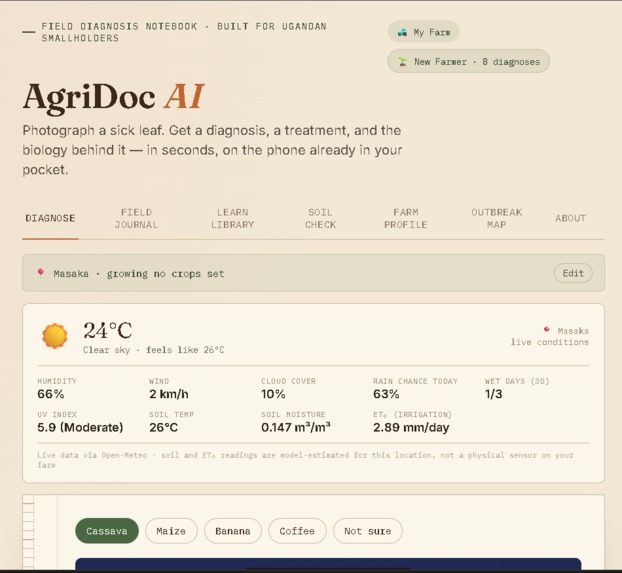Open the My Farm pill button

[x=423, y=32]
